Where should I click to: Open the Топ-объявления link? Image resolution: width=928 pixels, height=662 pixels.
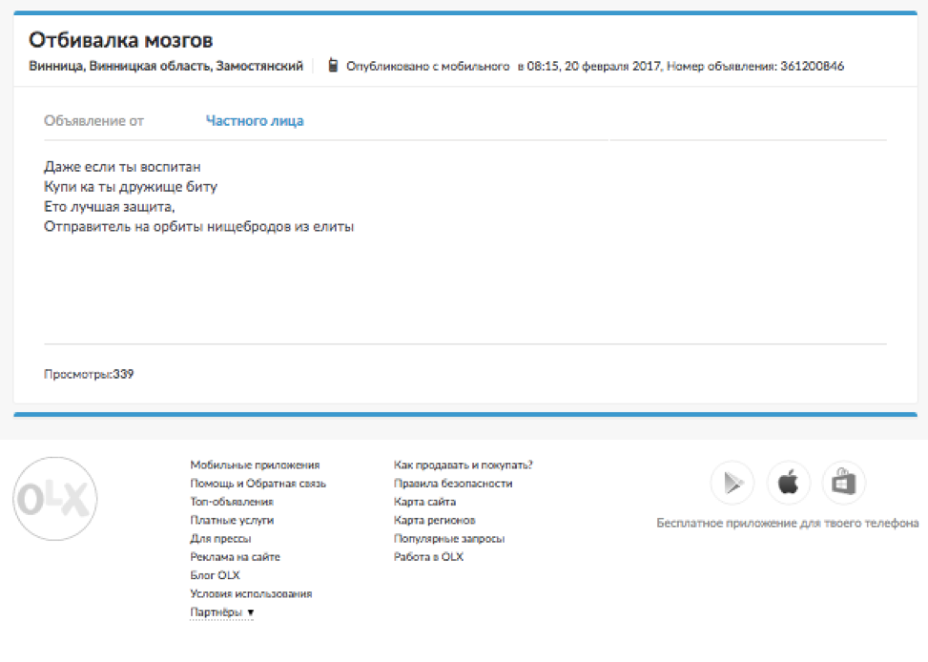[x=231, y=502]
